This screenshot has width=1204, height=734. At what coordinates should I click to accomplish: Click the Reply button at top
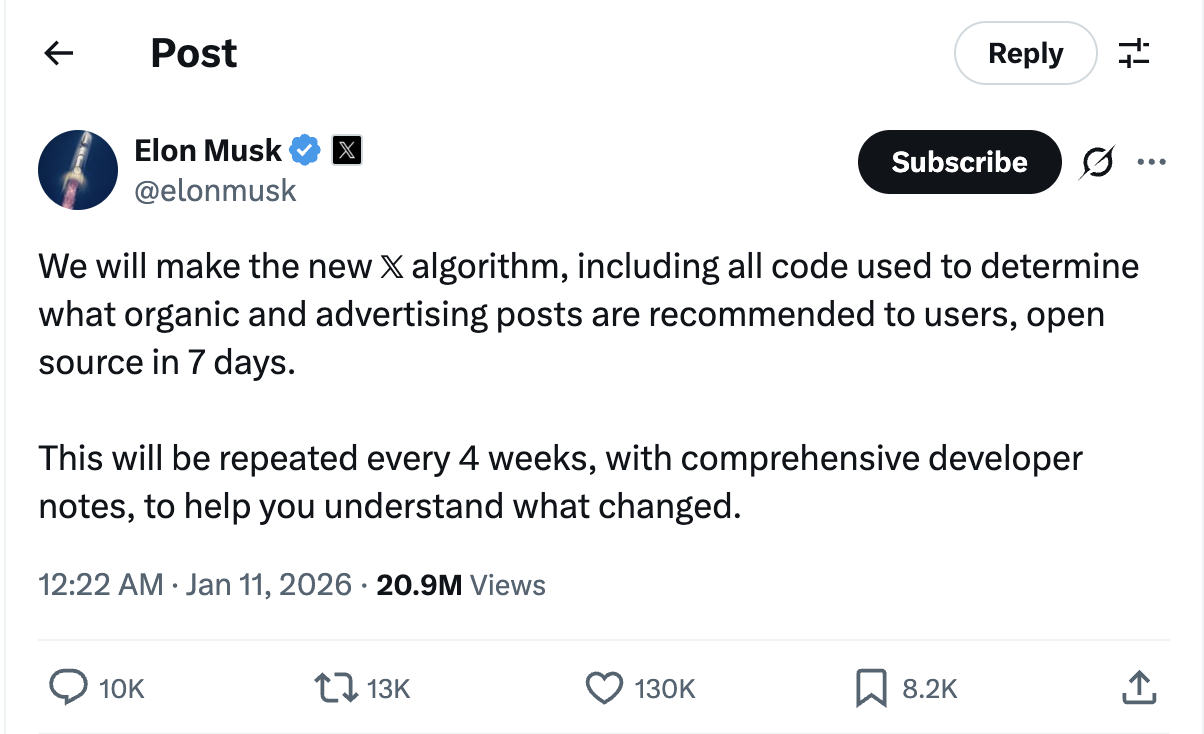click(x=1025, y=53)
